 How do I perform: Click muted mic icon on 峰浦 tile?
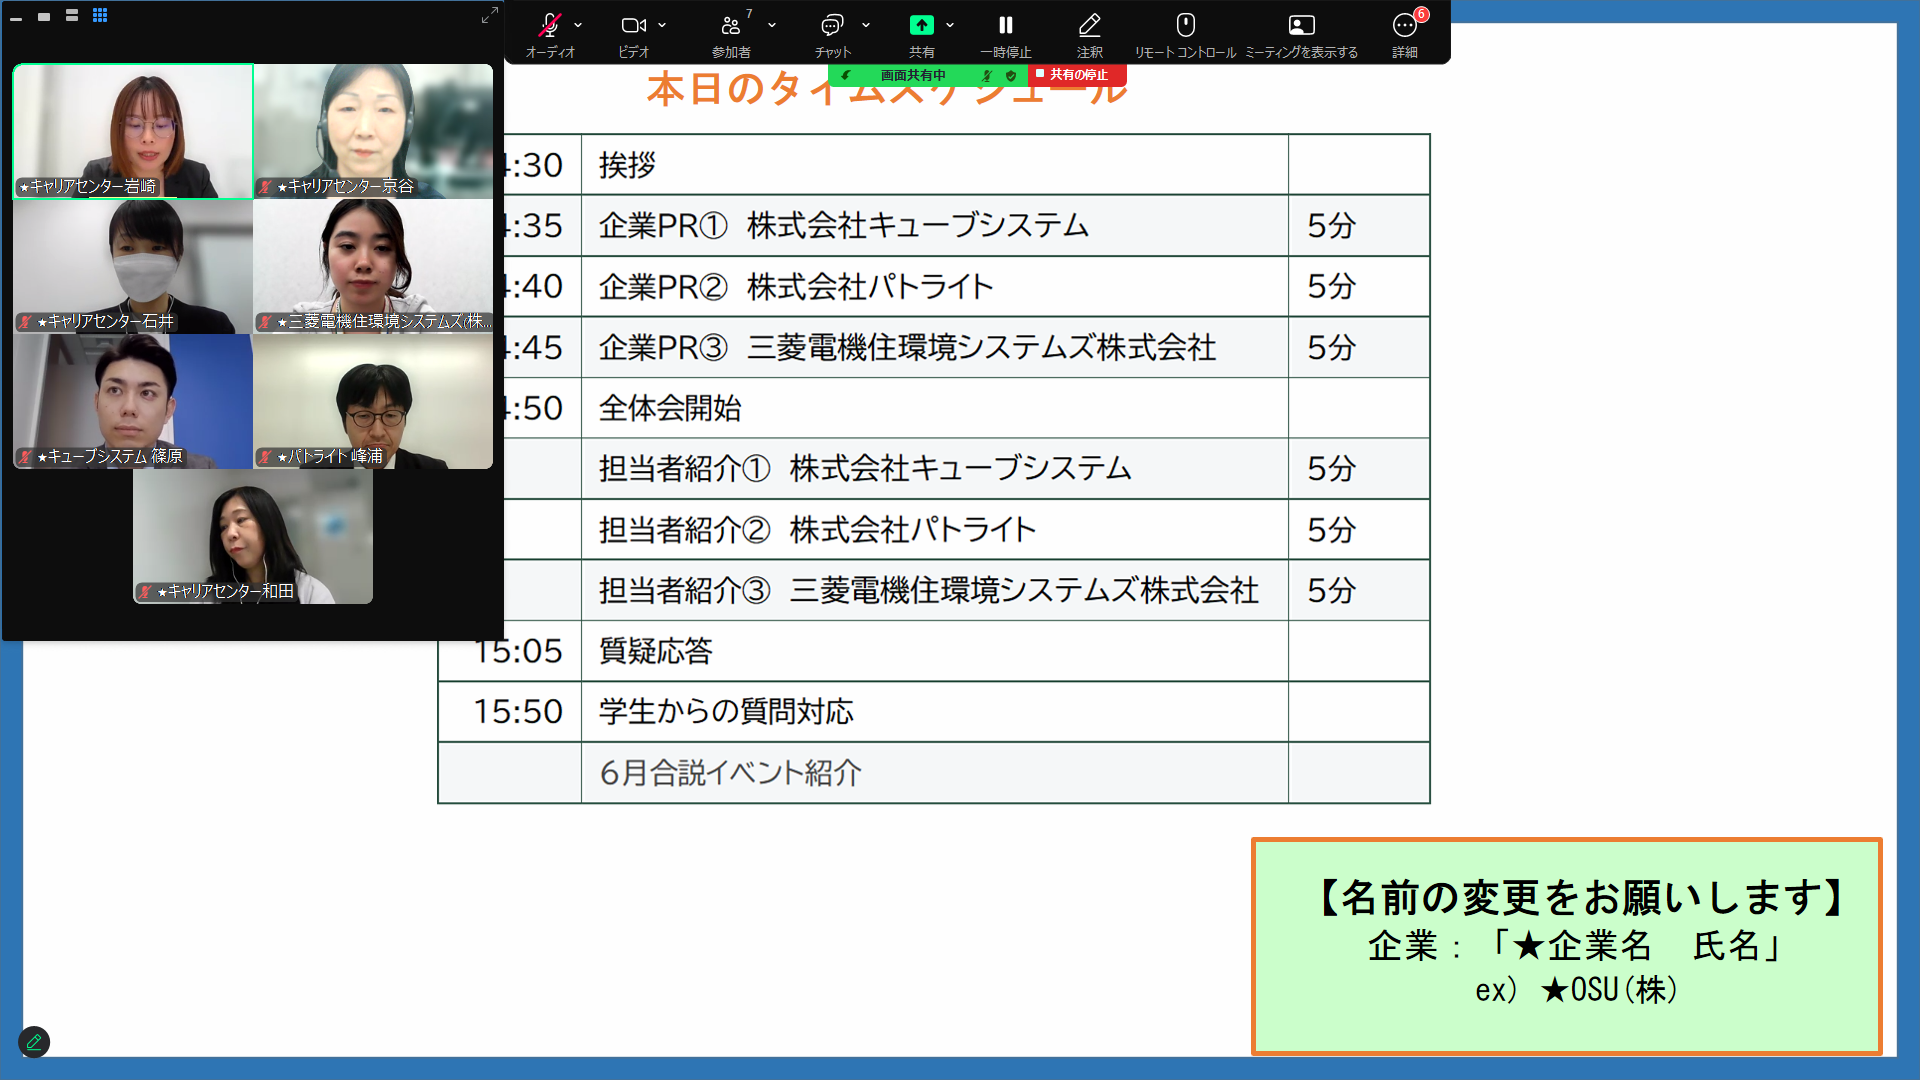pos(266,457)
